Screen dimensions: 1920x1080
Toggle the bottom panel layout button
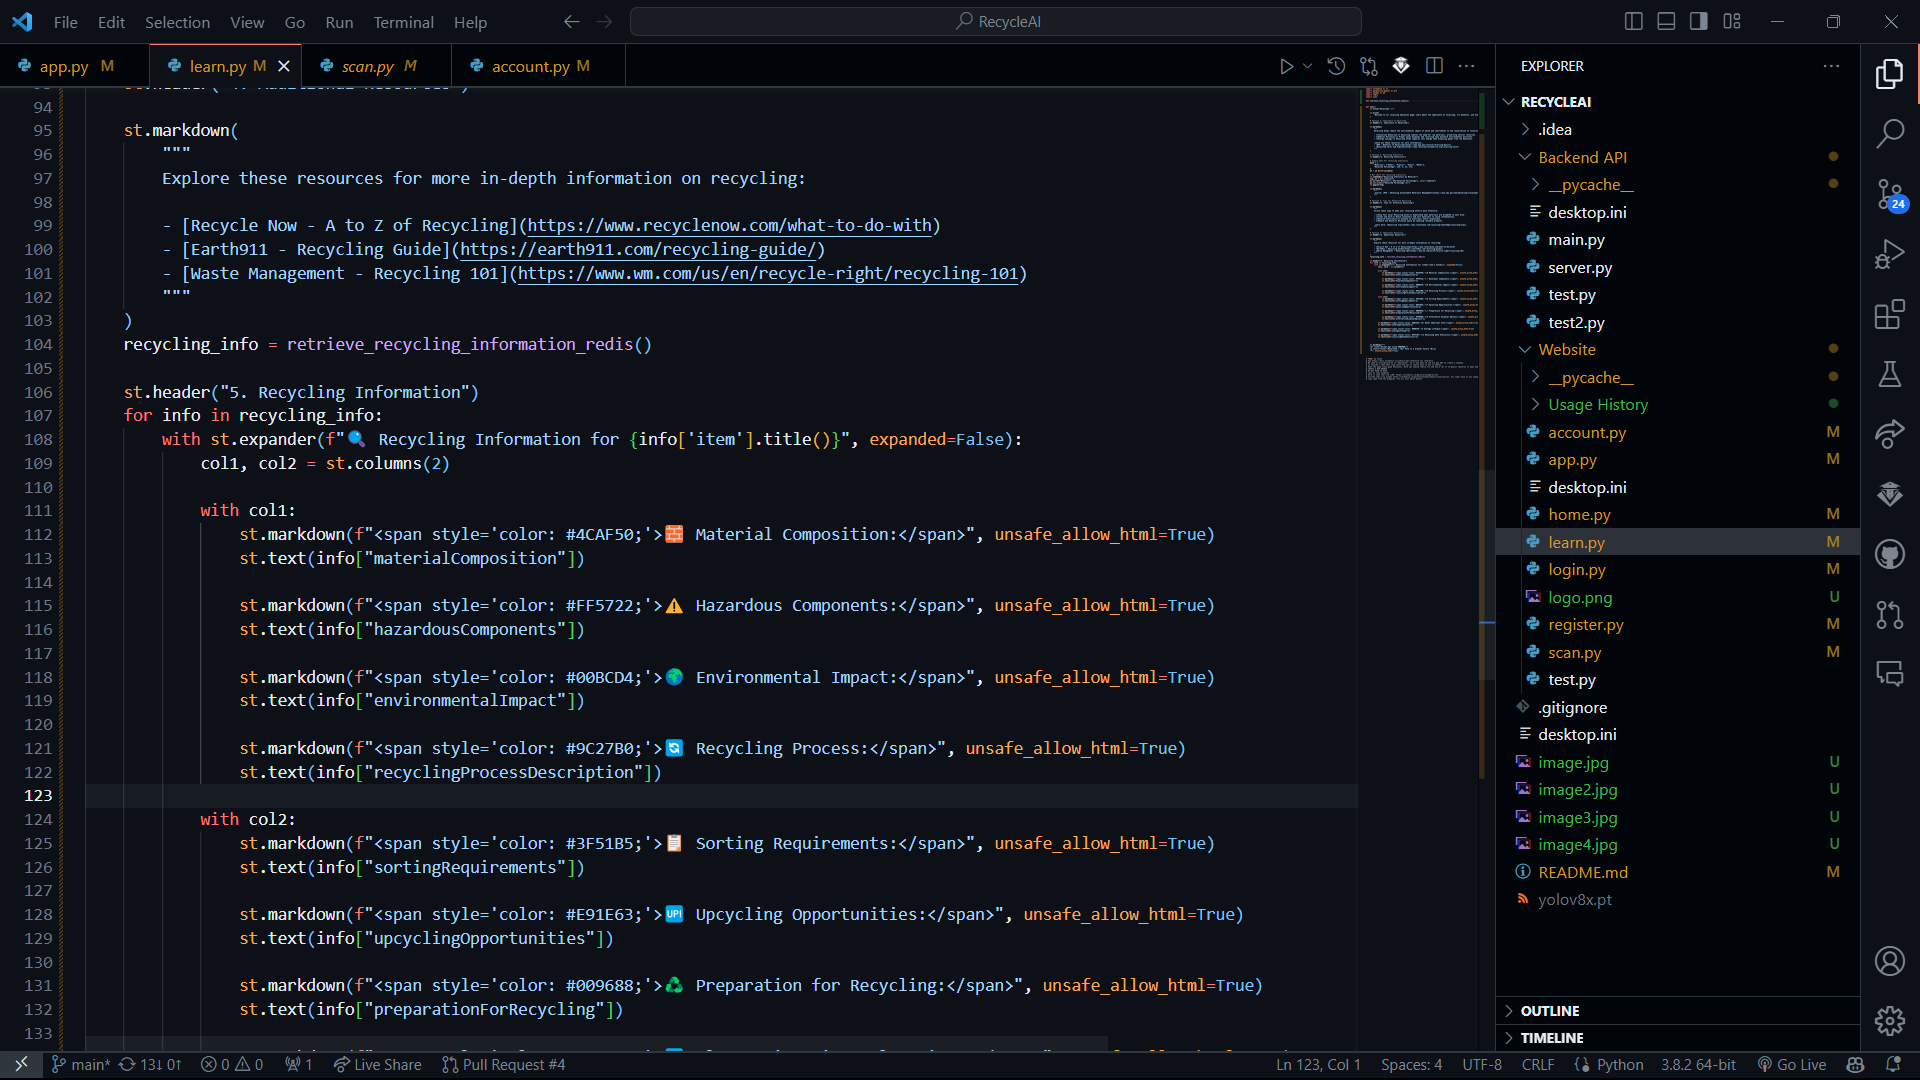pos(1666,21)
